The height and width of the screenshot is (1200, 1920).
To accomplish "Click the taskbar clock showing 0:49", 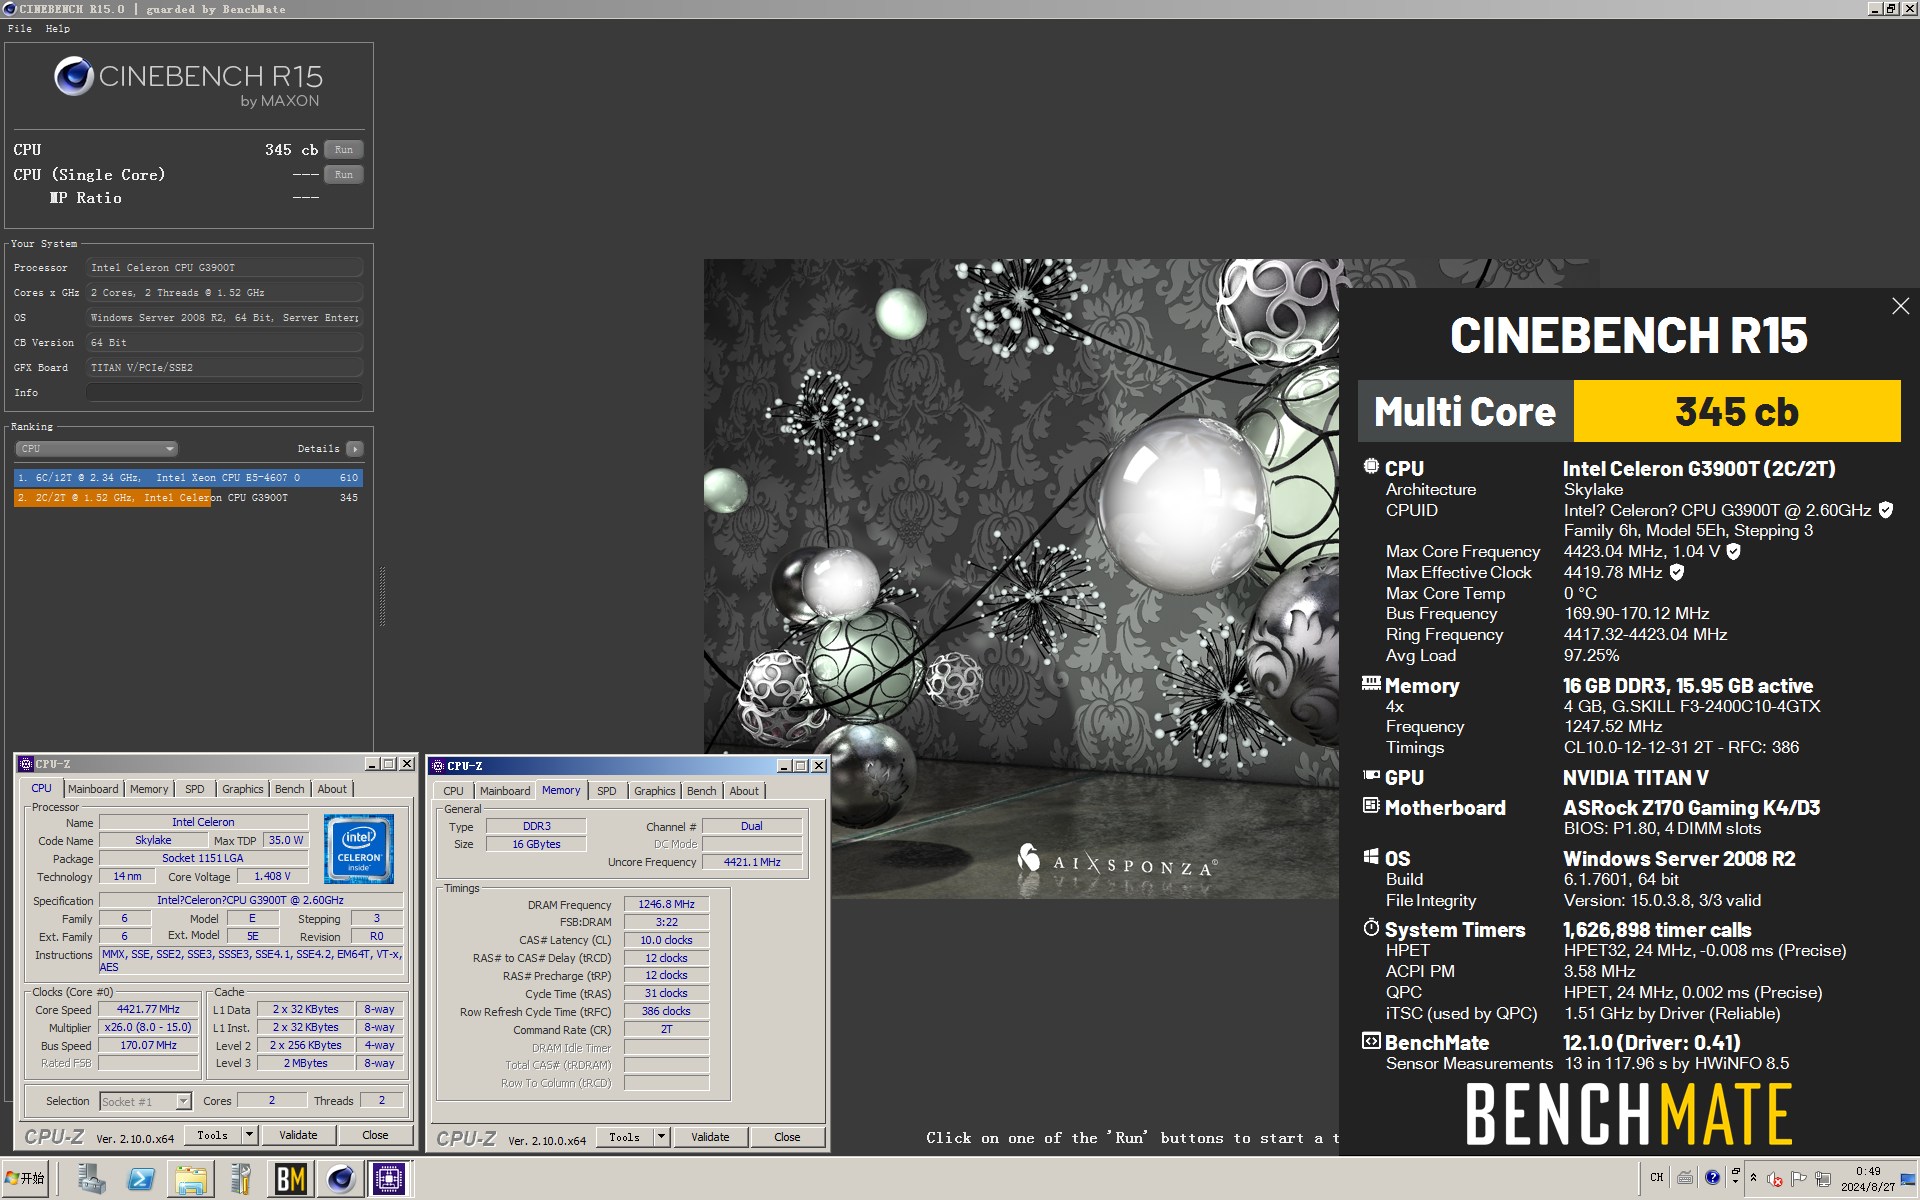I will pyautogui.click(x=1867, y=1179).
